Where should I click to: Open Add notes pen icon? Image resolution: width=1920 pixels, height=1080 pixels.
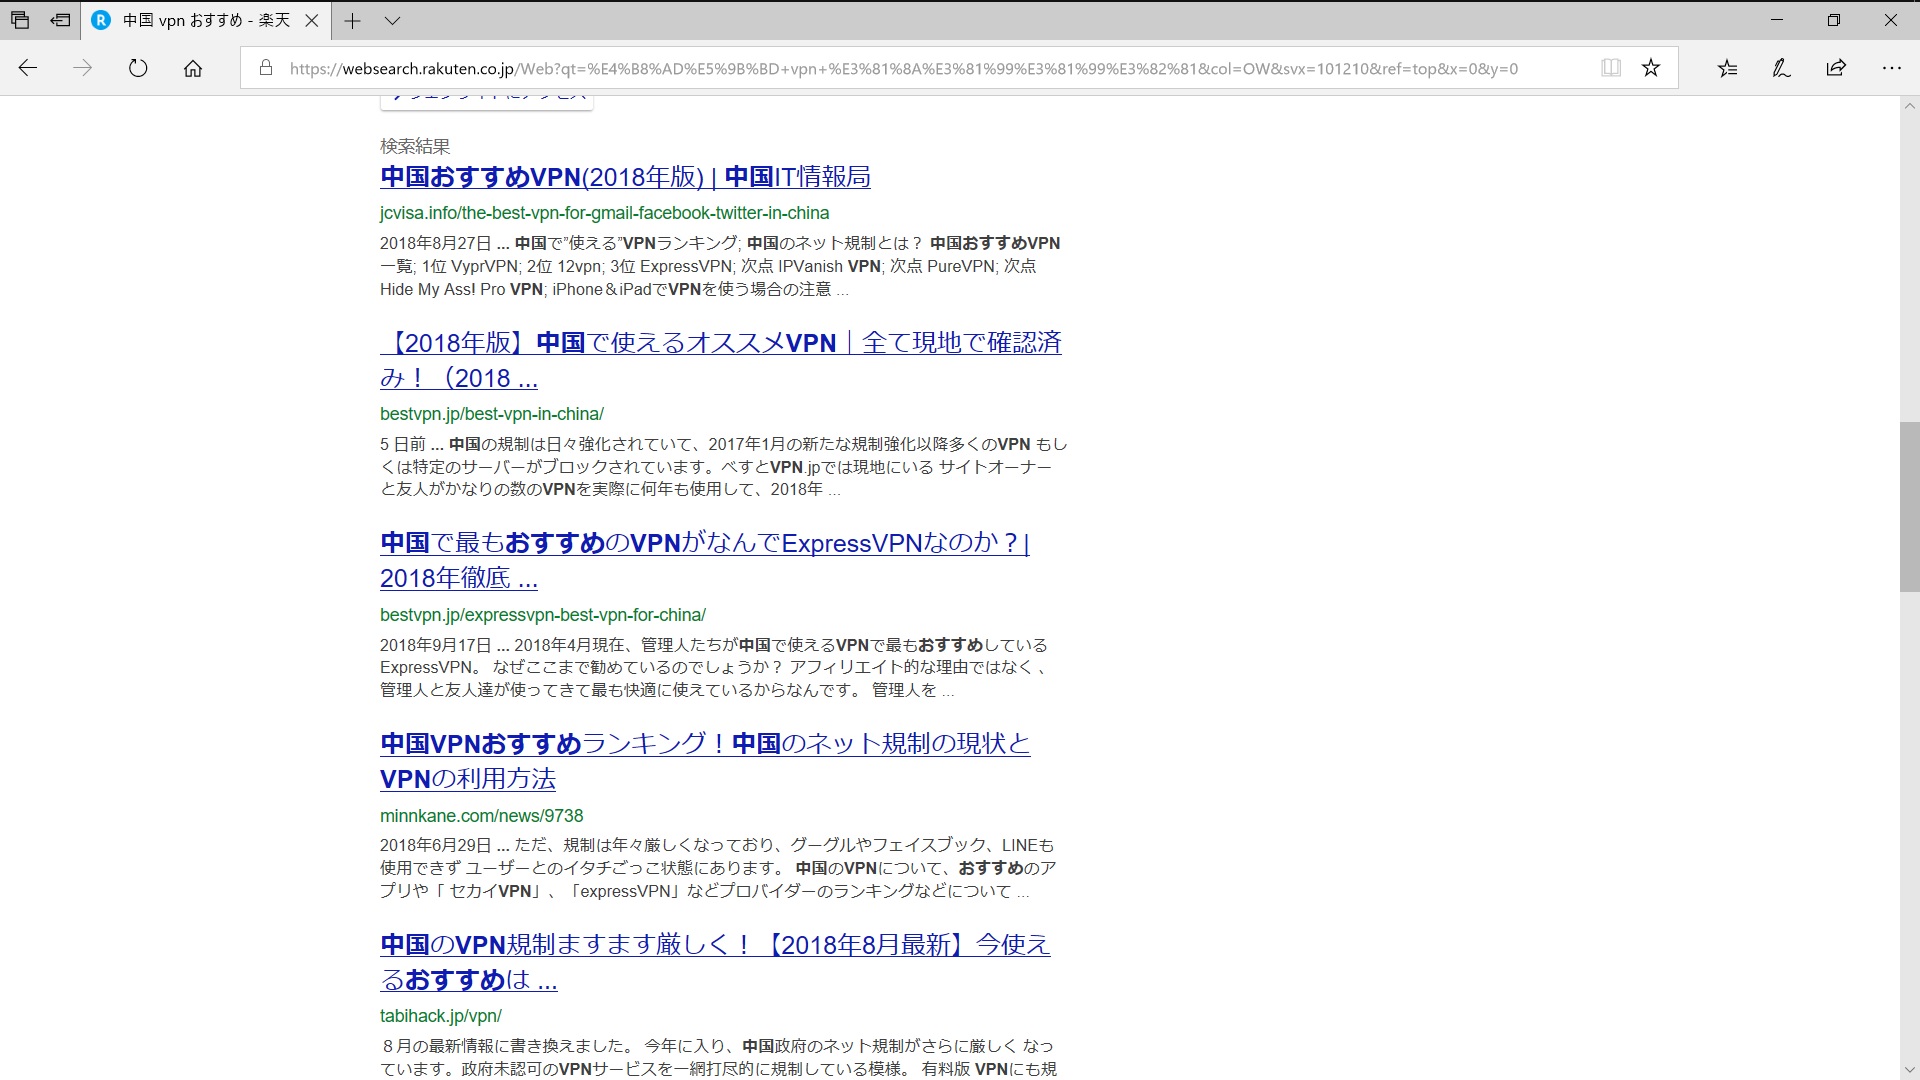[1781, 68]
